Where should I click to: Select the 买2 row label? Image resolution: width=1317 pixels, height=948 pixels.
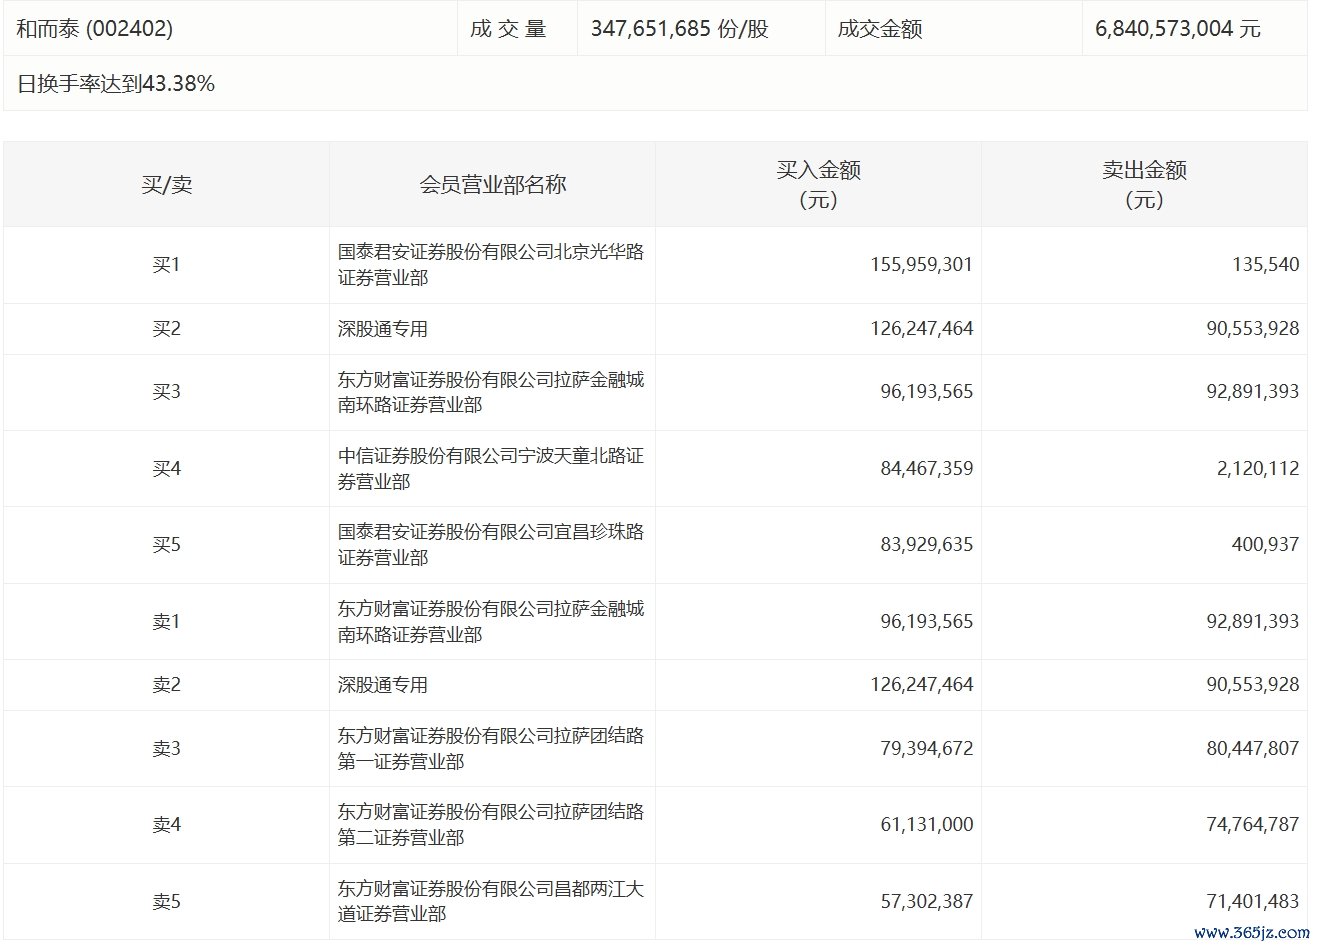(x=166, y=329)
